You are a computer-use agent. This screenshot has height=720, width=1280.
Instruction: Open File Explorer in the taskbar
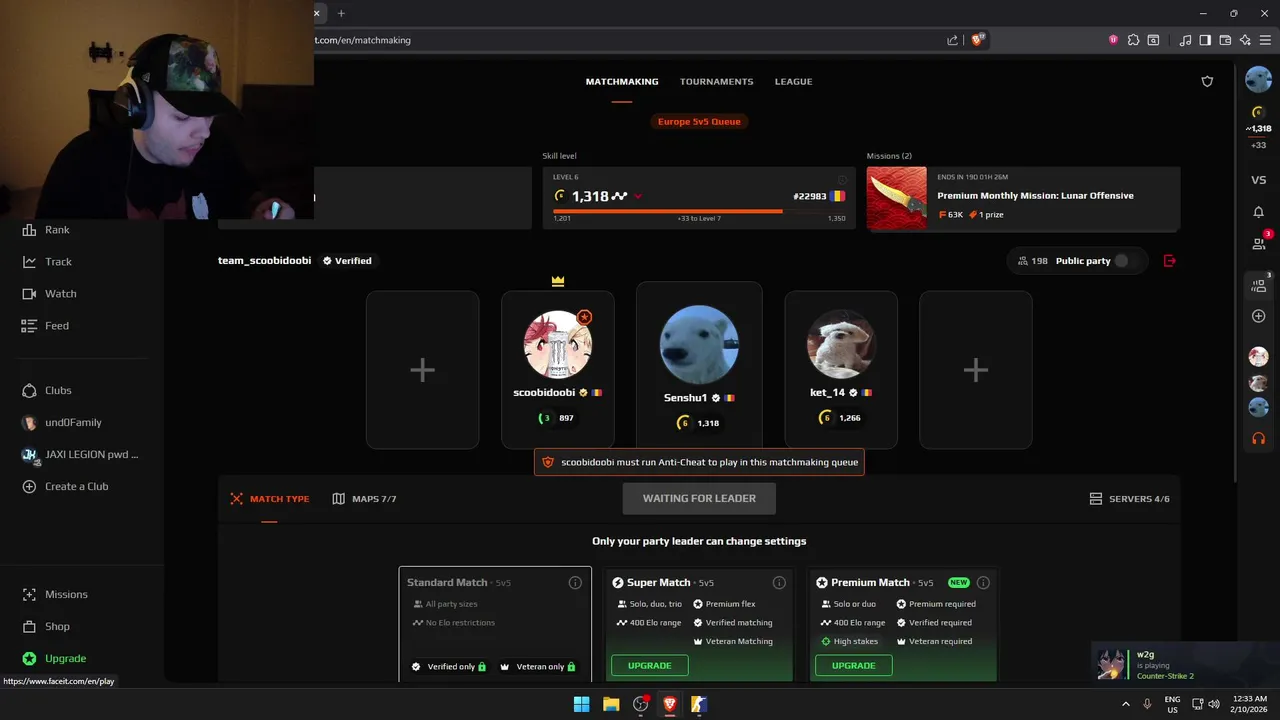[x=611, y=704]
